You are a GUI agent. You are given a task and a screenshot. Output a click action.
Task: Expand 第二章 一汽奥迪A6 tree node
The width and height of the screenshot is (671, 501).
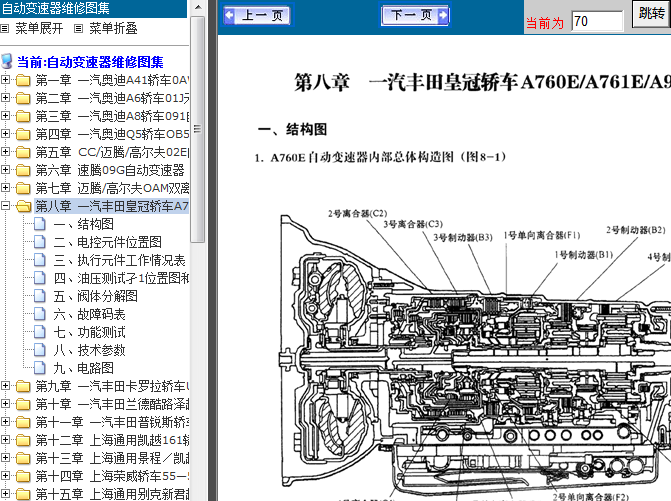point(5,98)
